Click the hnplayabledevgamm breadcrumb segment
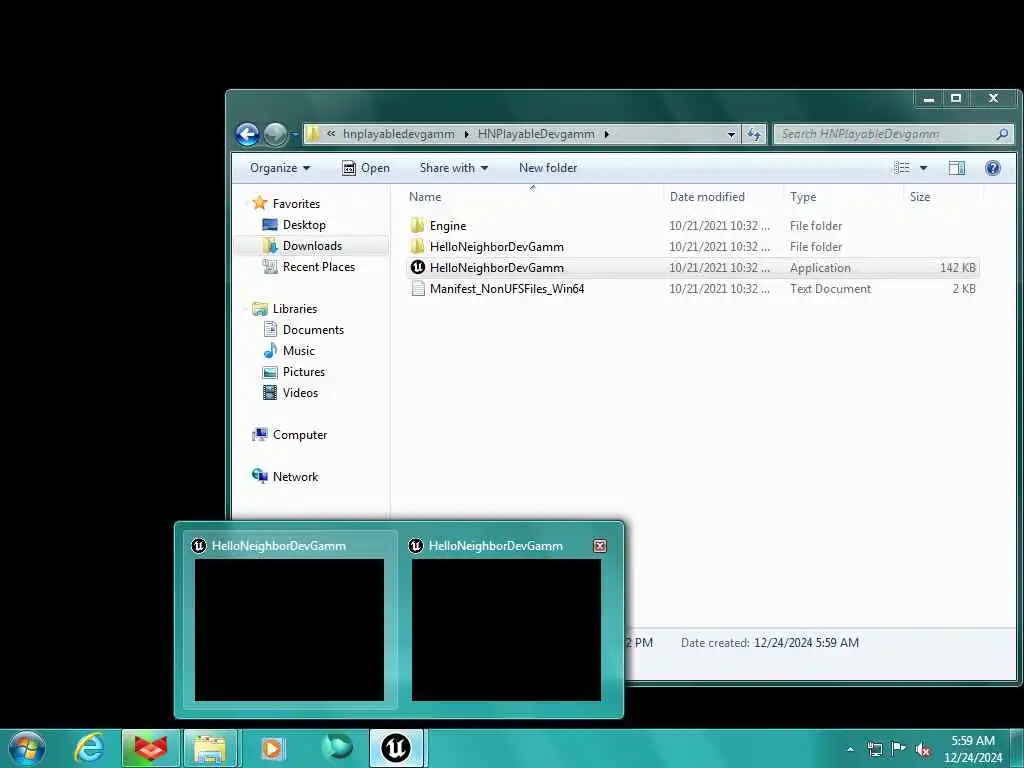 click(x=398, y=134)
